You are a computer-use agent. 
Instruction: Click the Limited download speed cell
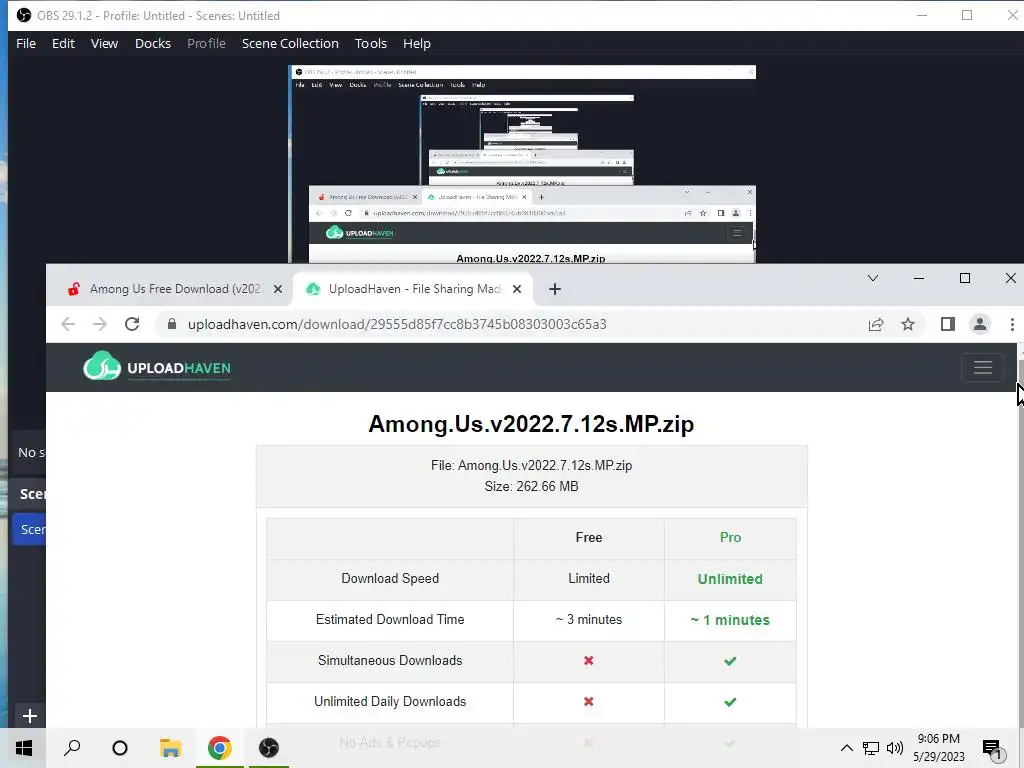coord(588,579)
